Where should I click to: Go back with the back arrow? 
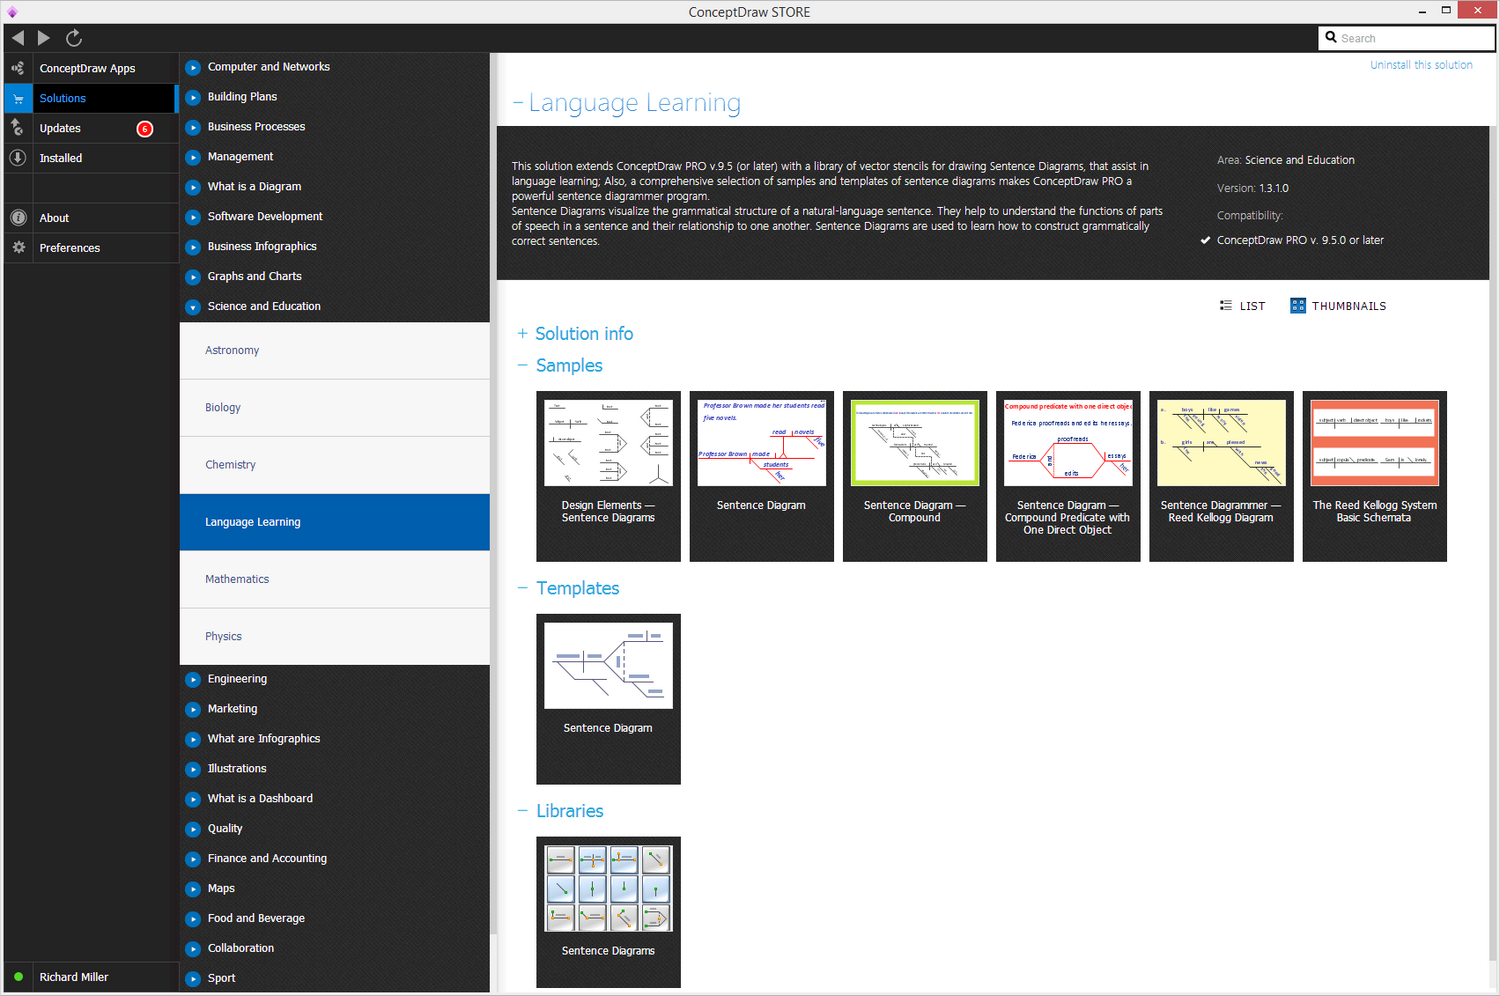18,38
